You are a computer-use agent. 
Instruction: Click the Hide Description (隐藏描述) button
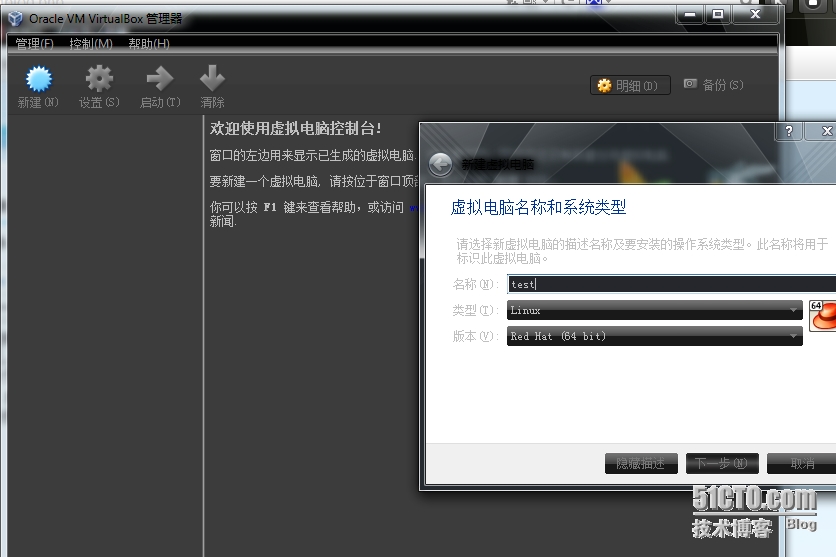641,463
